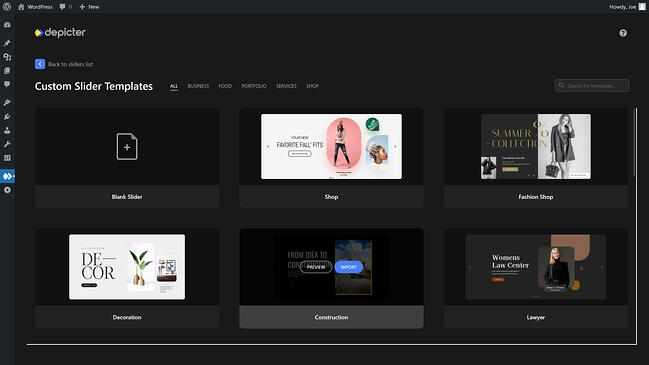Open the Posts pin icon in sidebar
The height and width of the screenshot is (365, 649).
tap(7, 43)
